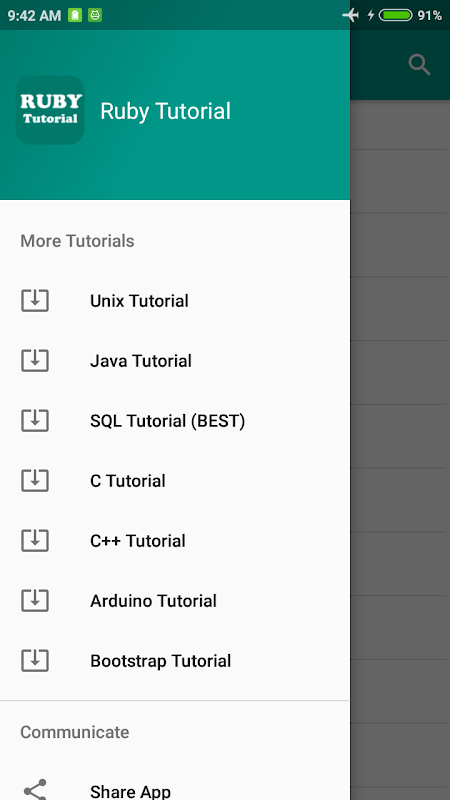Tap download icon beside Arduino Tutorial
Screen dimensions: 450x800
click(35, 601)
